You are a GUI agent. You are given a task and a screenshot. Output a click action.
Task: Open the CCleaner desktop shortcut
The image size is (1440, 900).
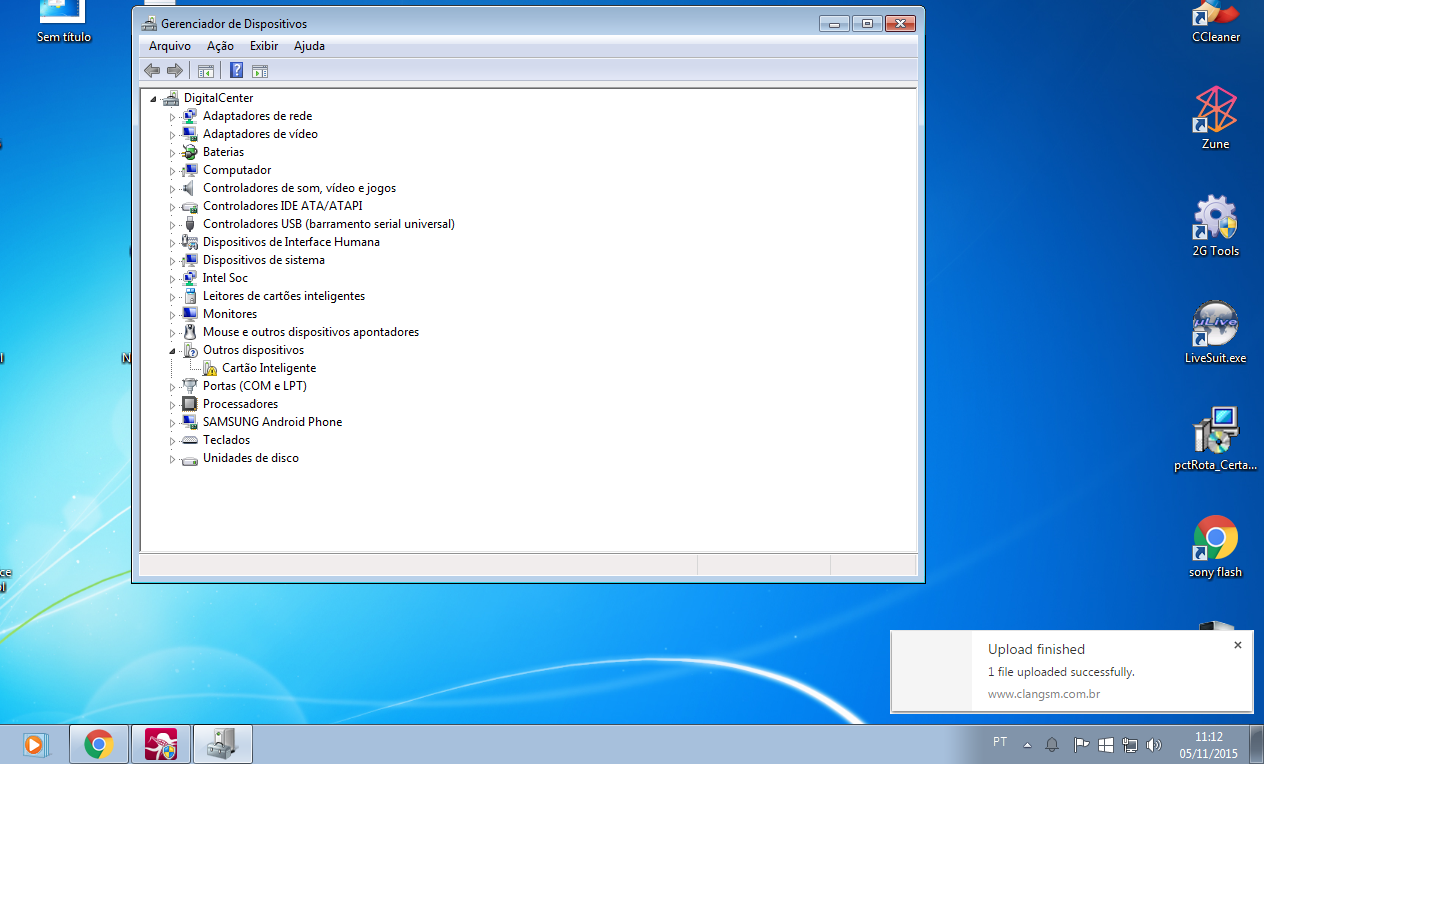(1215, 22)
